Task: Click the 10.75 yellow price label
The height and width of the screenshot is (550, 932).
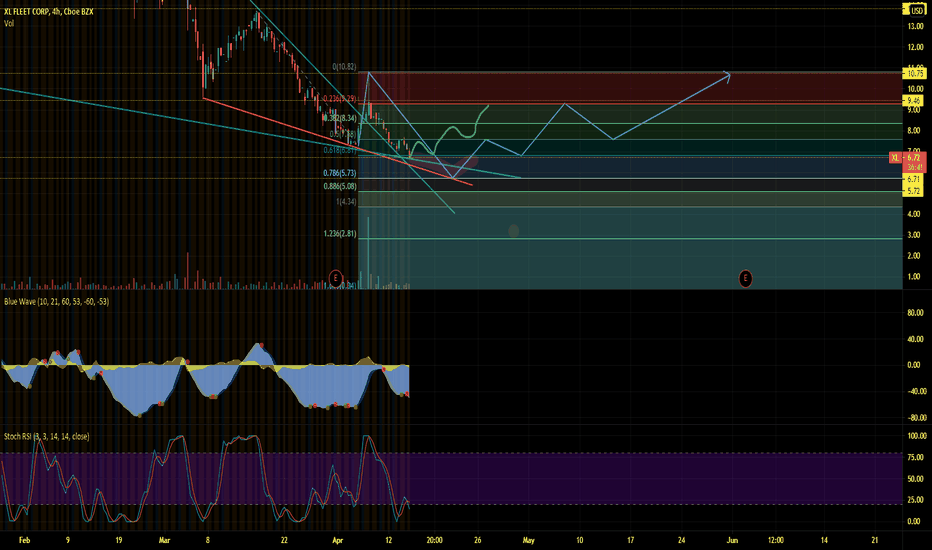Action: 914,74
